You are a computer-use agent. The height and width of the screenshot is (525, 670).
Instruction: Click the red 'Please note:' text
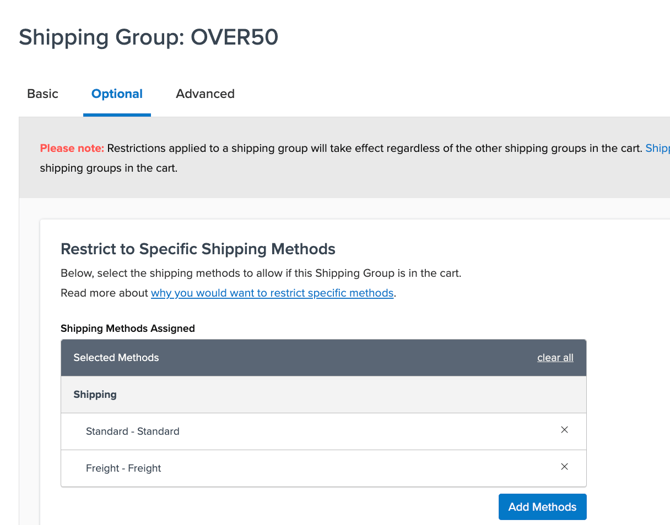pyautogui.click(x=72, y=148)
